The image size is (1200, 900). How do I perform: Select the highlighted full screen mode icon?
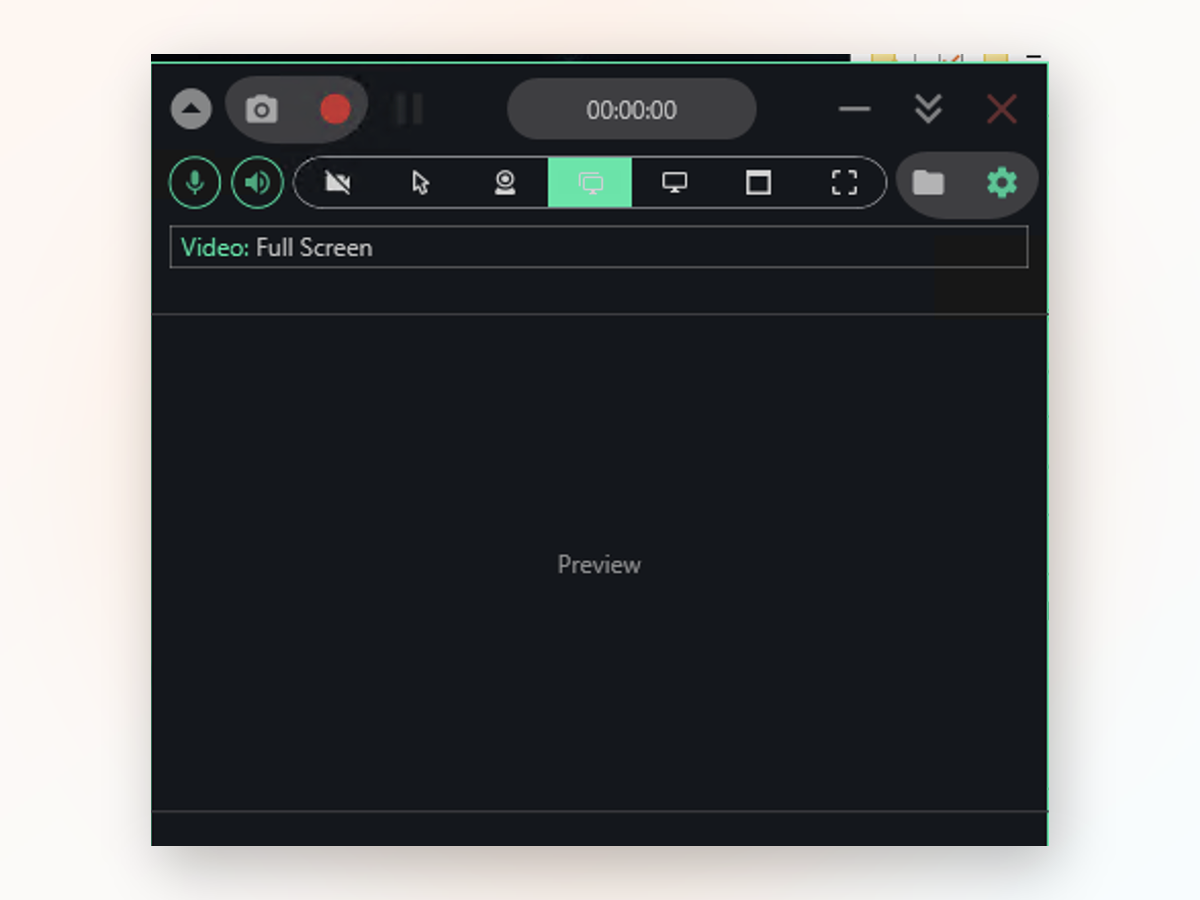tap(590, 182)
